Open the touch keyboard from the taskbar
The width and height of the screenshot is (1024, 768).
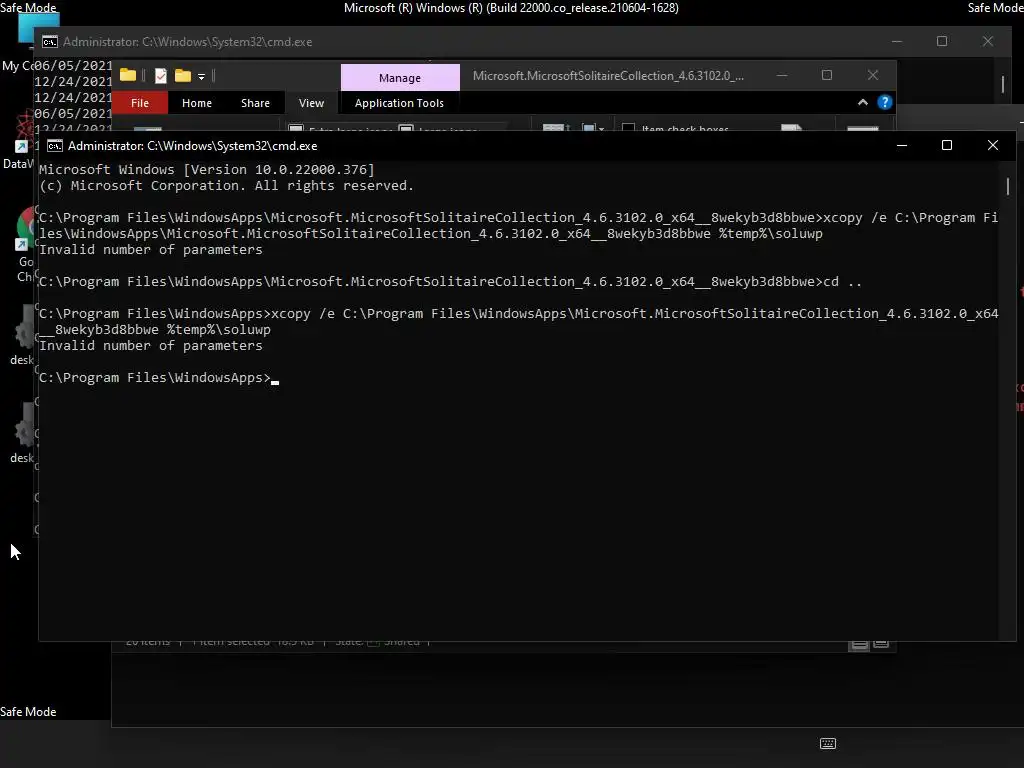tap(827, 743)
